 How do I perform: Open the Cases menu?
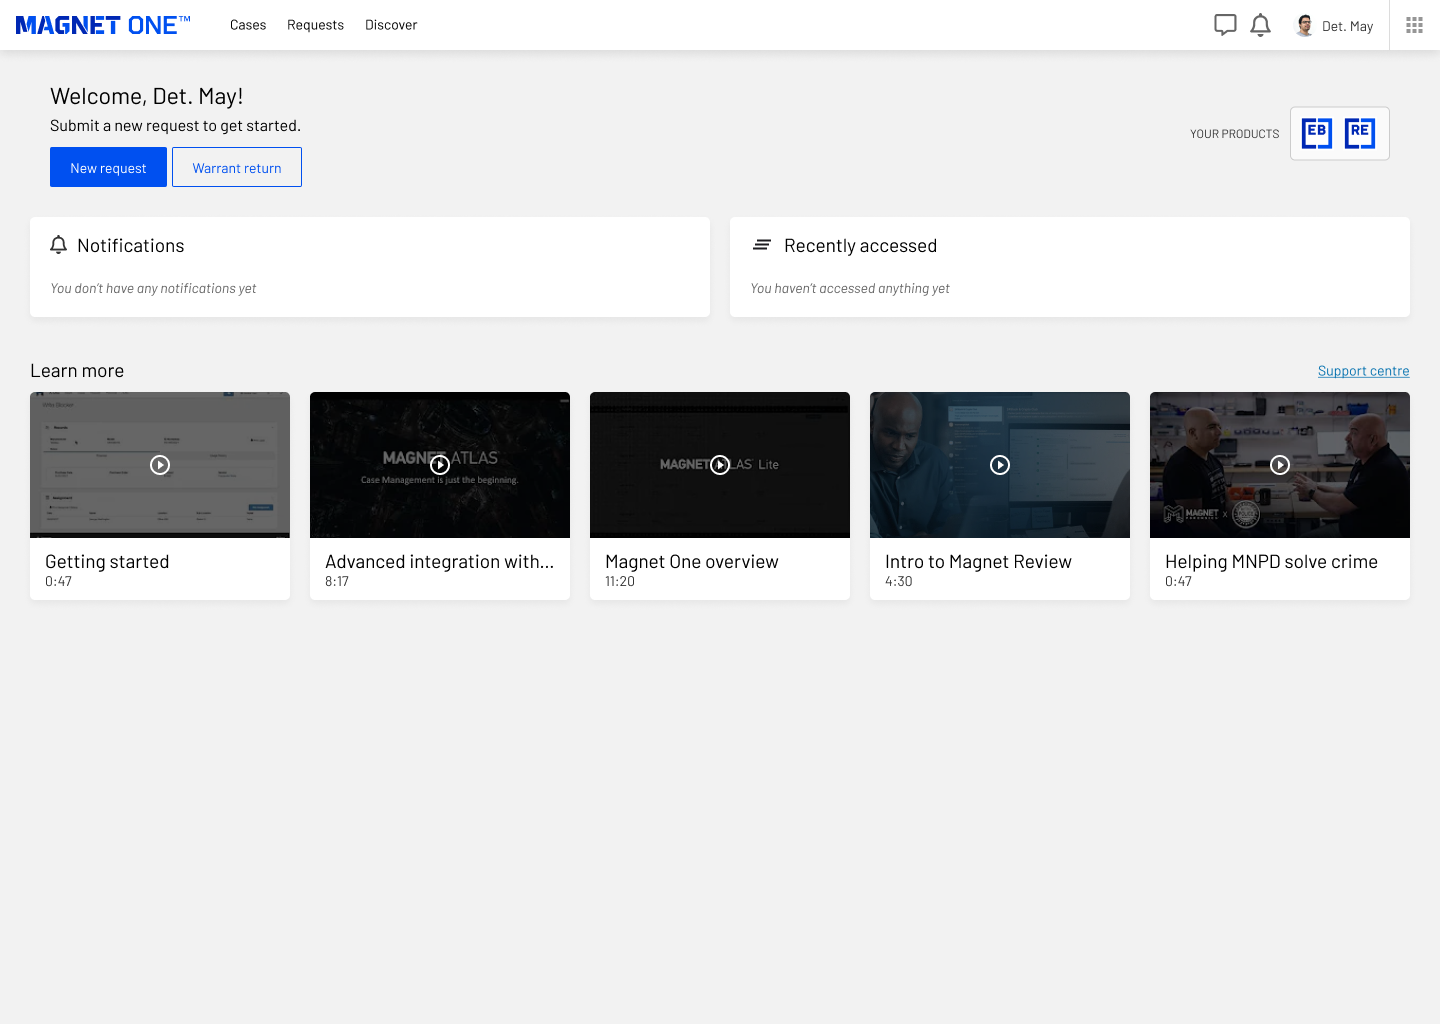248,25
